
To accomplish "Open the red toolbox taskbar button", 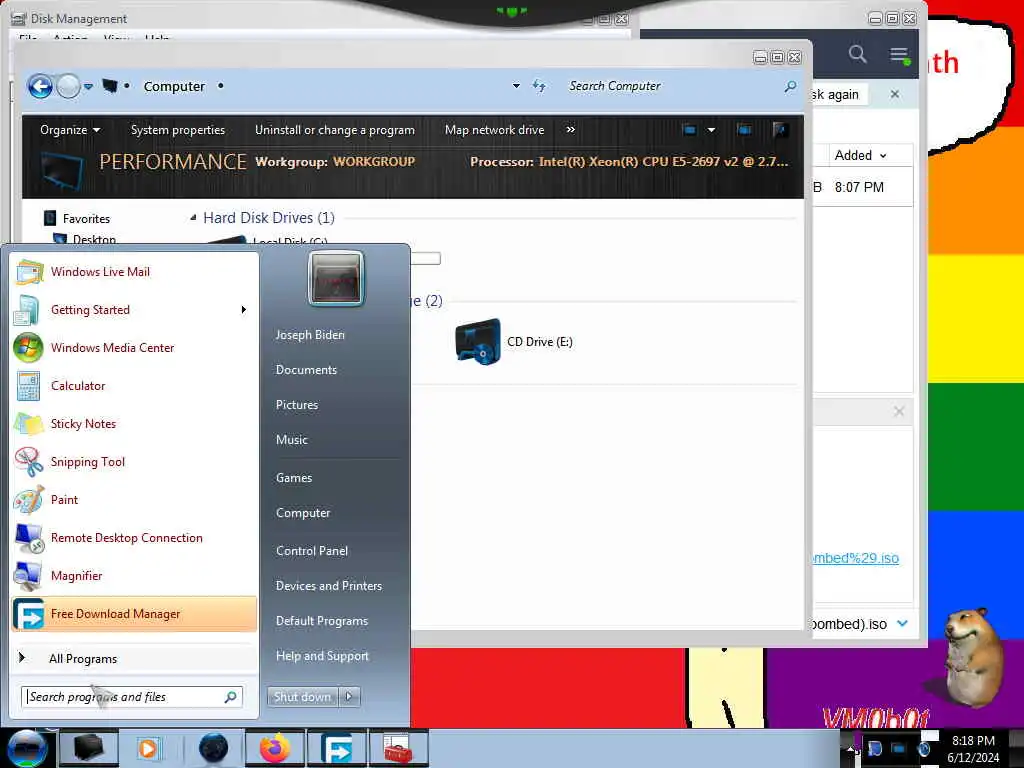I will 398,748.
